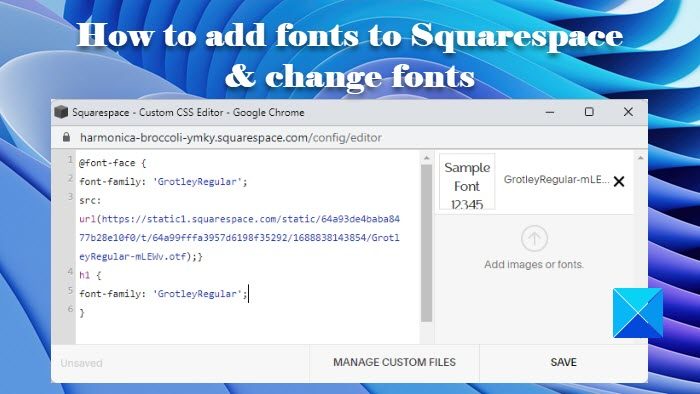Click the files panel scrollbar up arrow

click(641, 158)
